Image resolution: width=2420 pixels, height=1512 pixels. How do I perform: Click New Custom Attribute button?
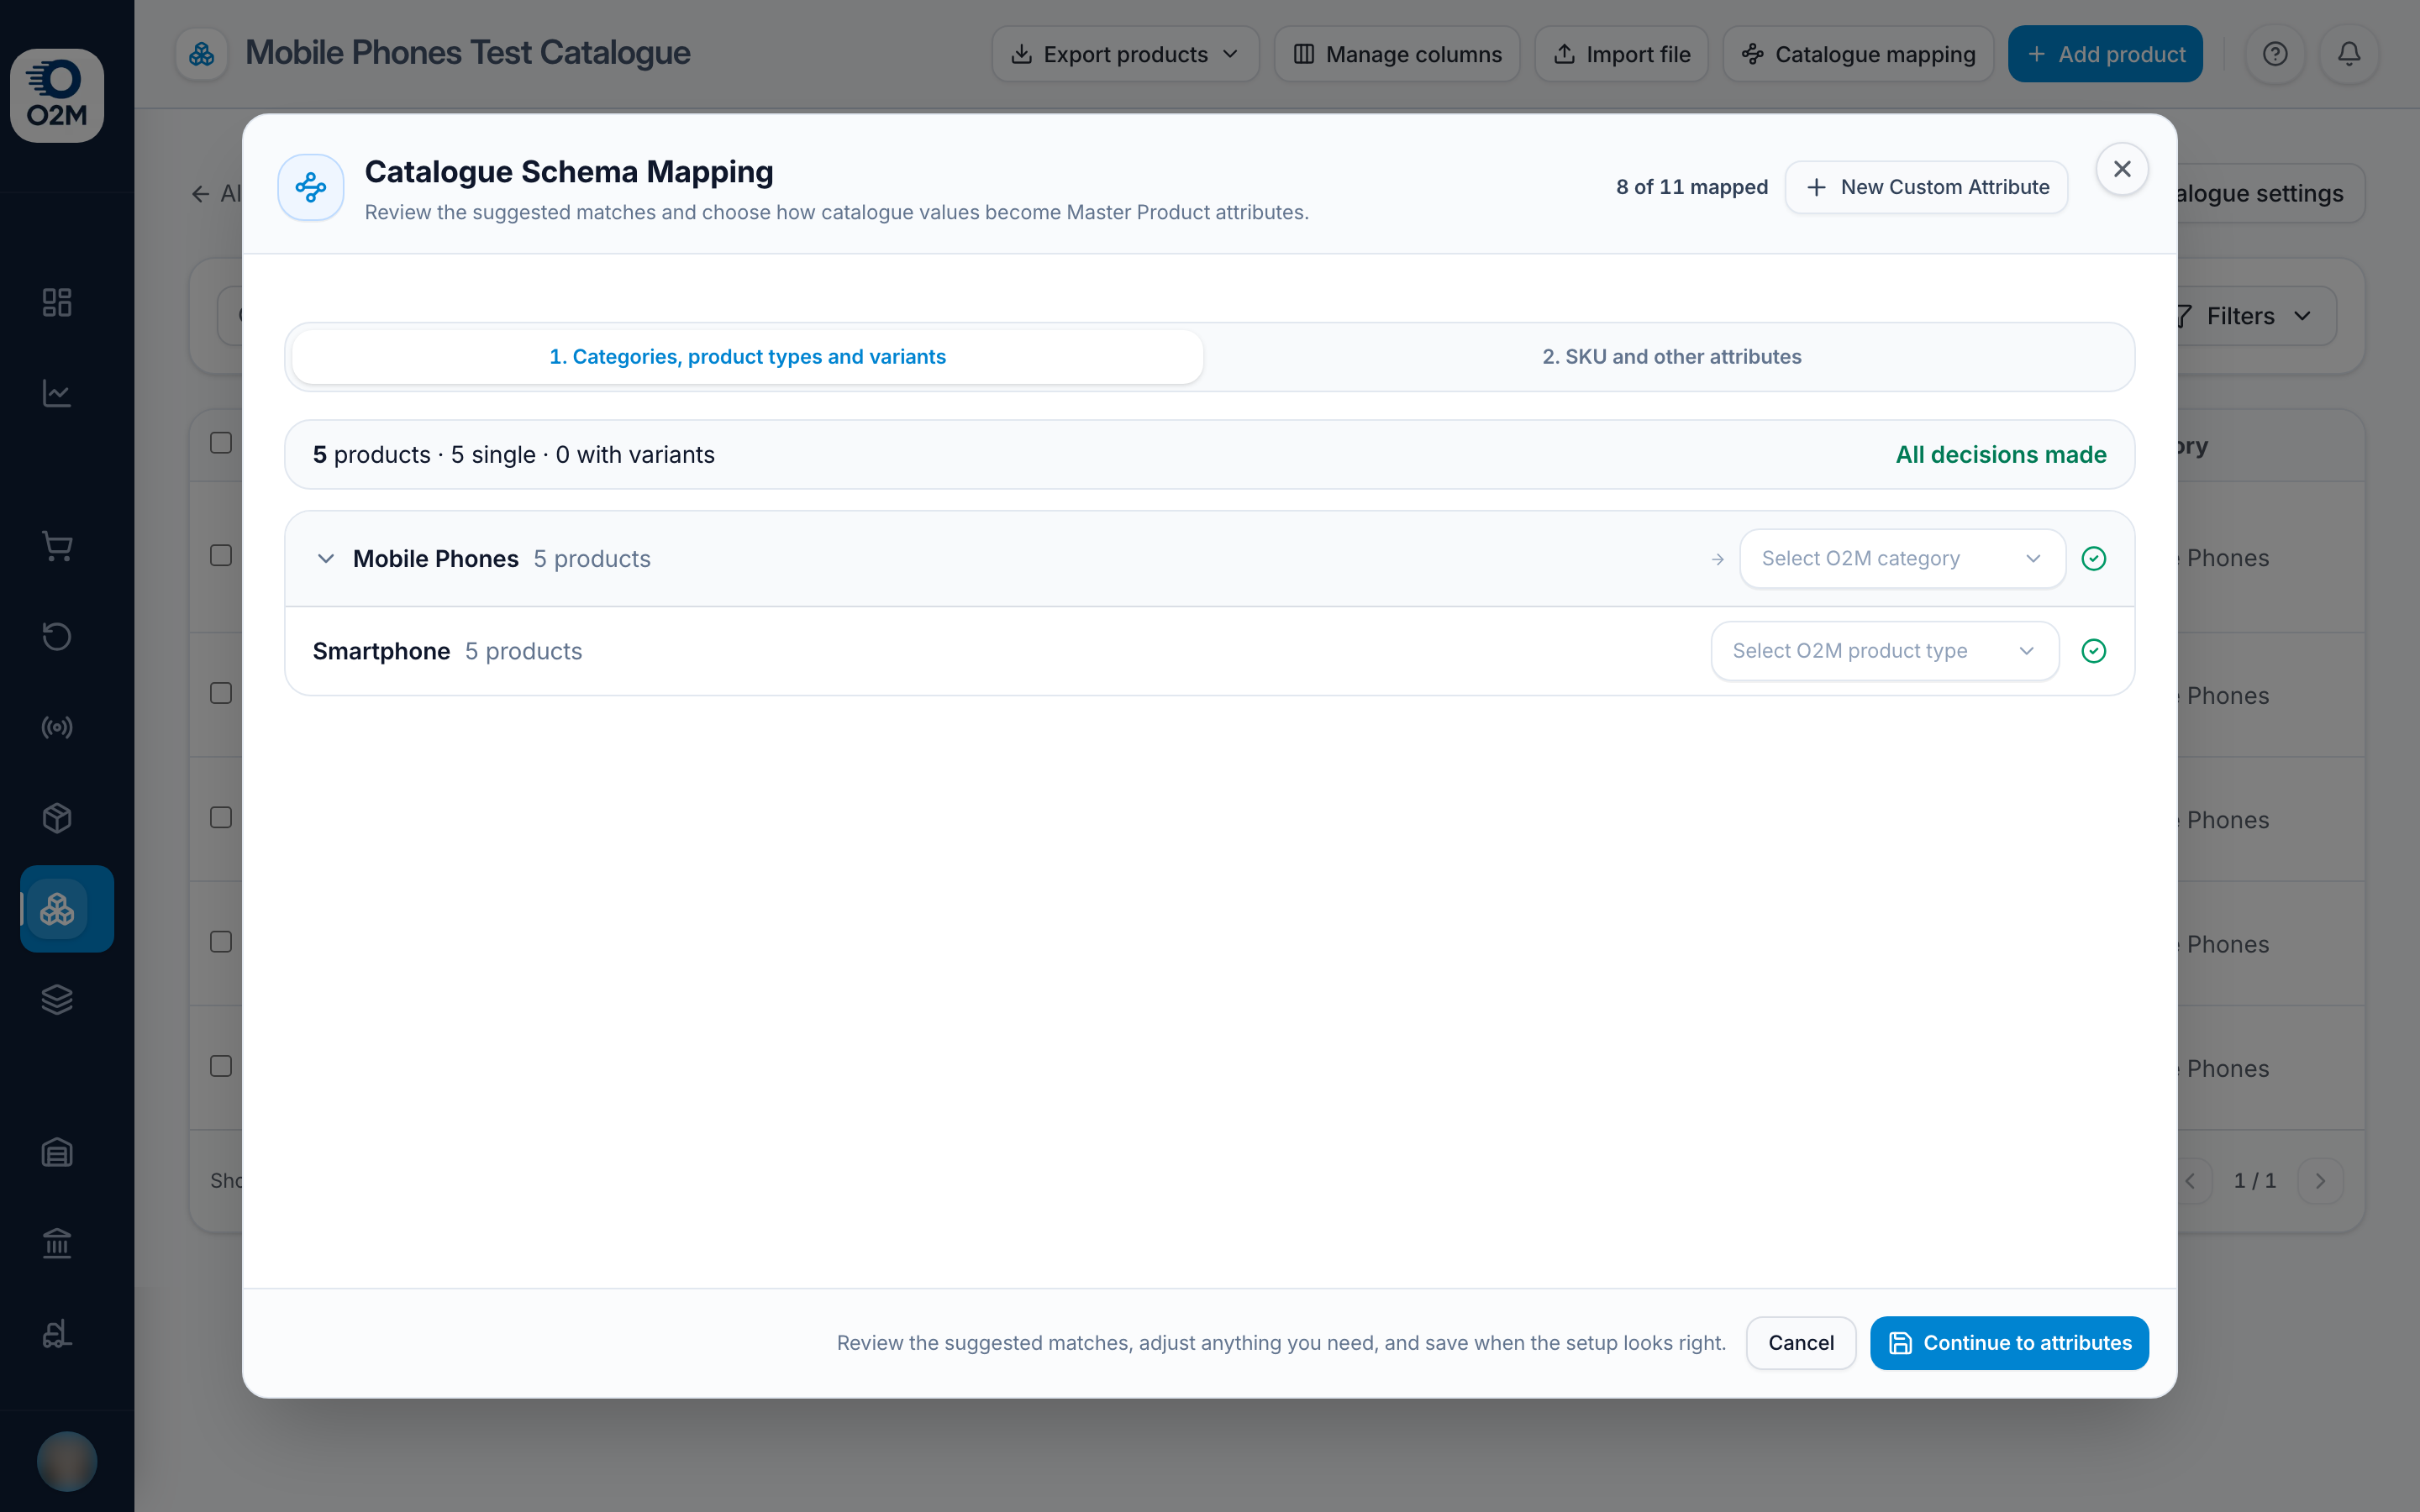[x=1927, y=187]
